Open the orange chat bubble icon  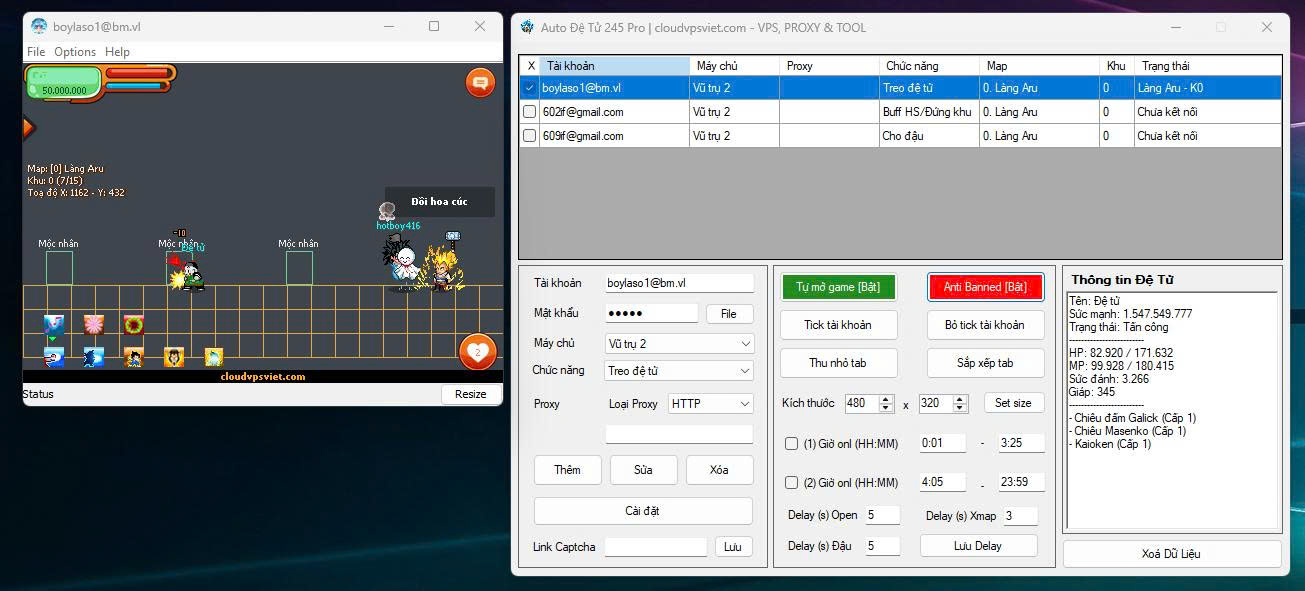pos(480,83)
